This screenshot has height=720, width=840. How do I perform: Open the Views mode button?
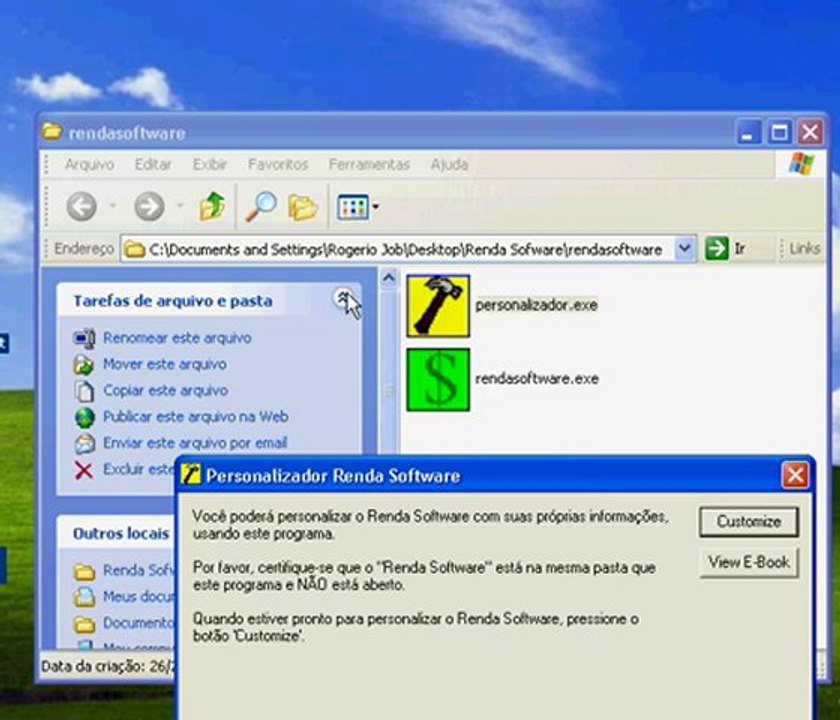coord(353,207)
